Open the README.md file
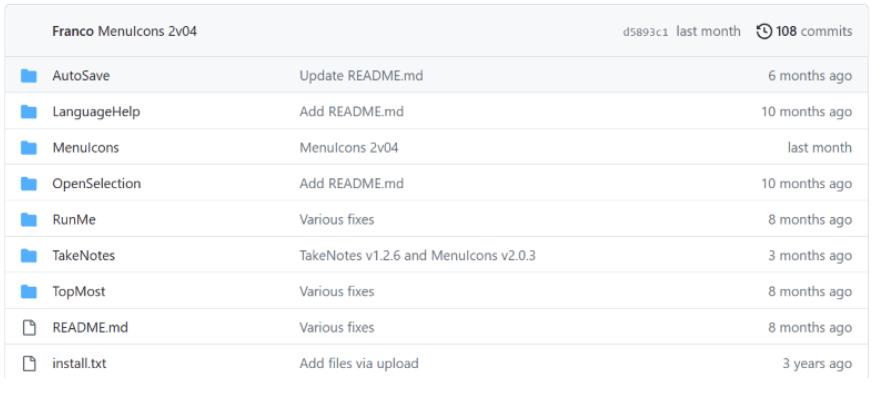Screen dimensions: 876x402 pyautogui.click(x=90, y=328)
